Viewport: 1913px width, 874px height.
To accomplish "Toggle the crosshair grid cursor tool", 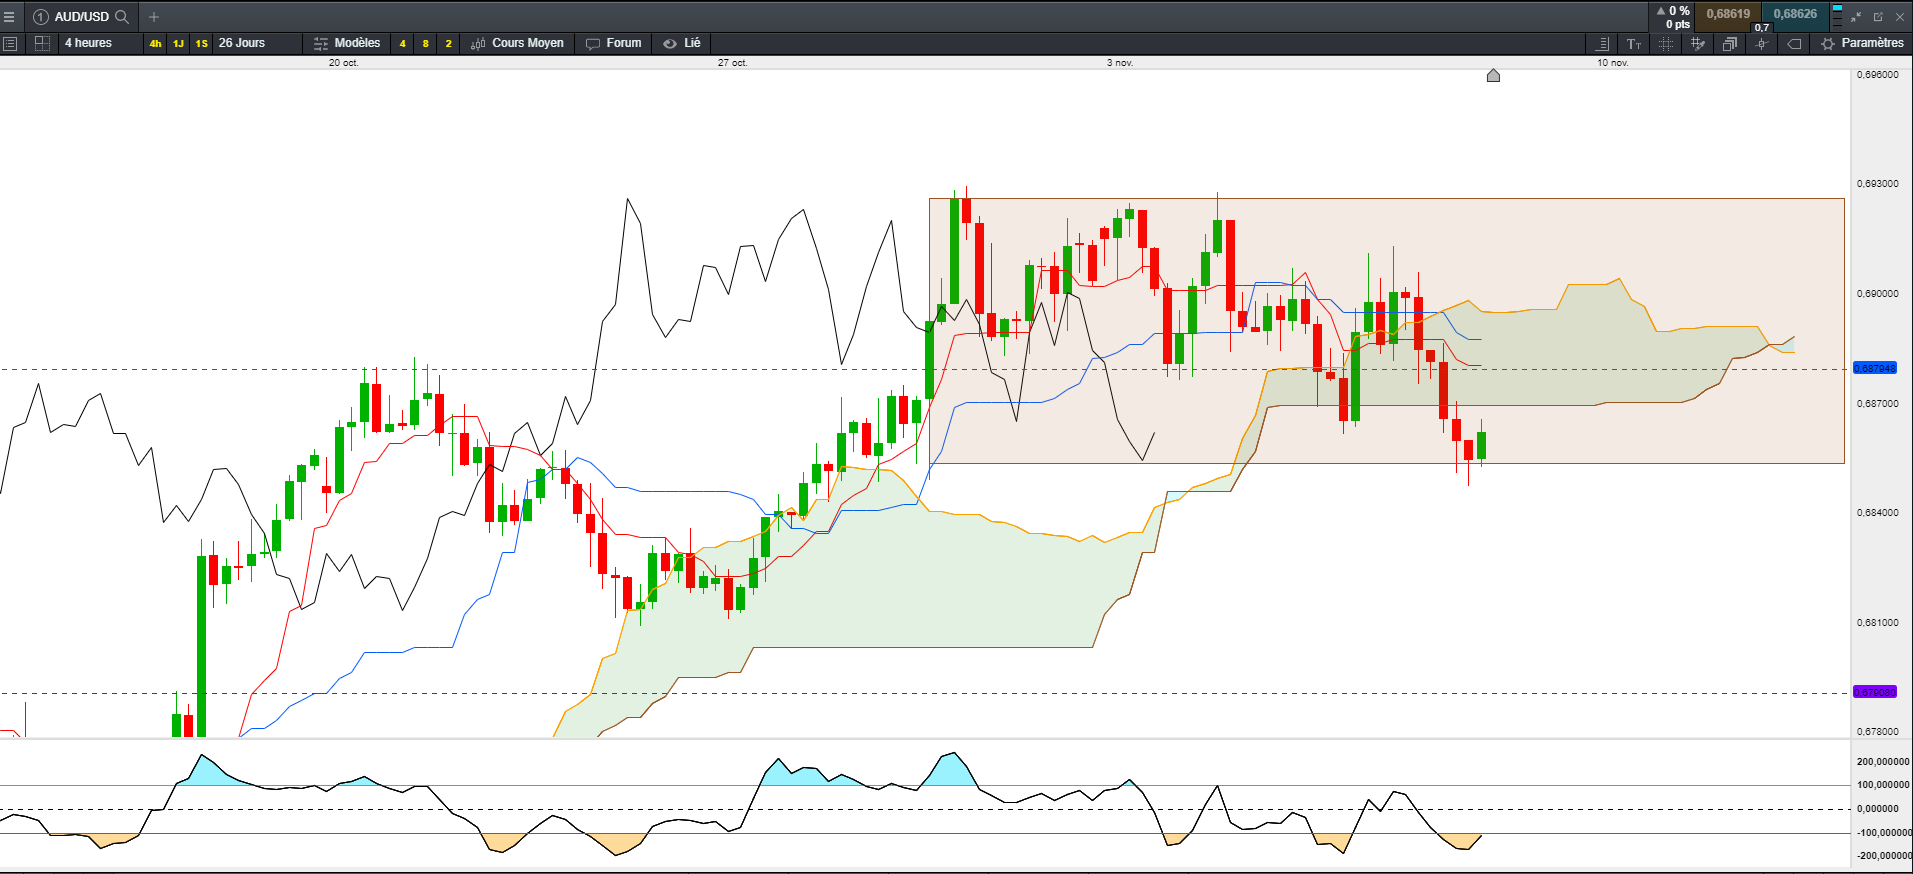I will click(1666, 44).
